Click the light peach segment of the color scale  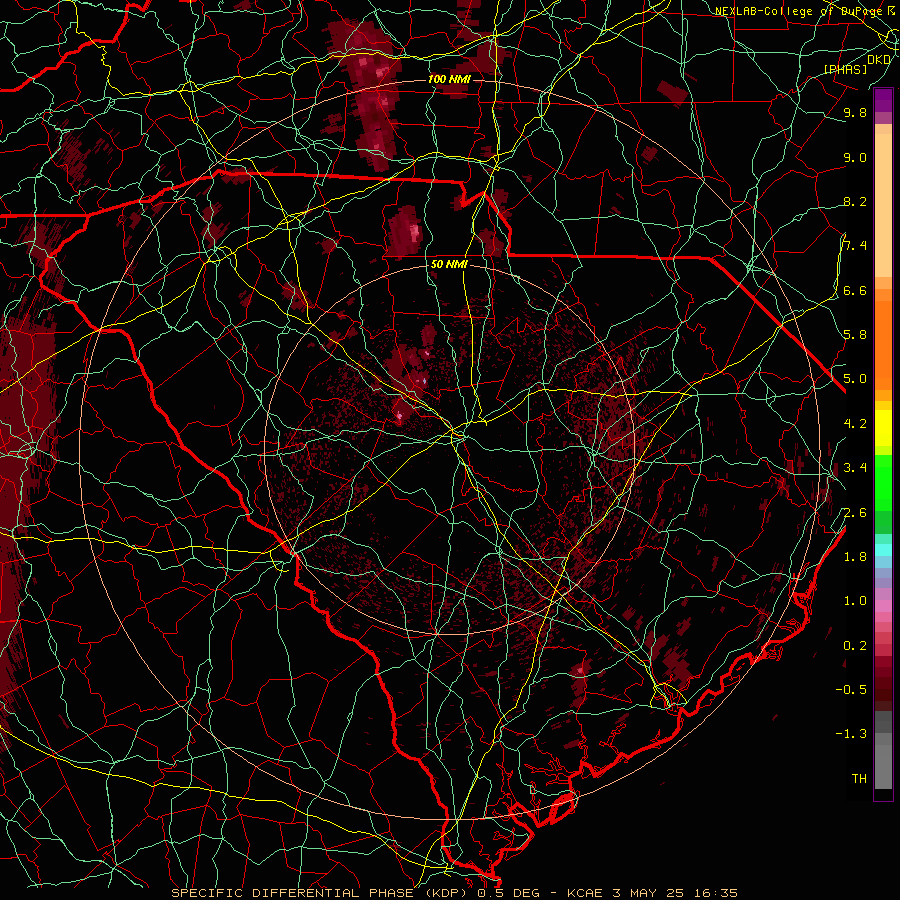pyautogui.click(x=883, y=205)
